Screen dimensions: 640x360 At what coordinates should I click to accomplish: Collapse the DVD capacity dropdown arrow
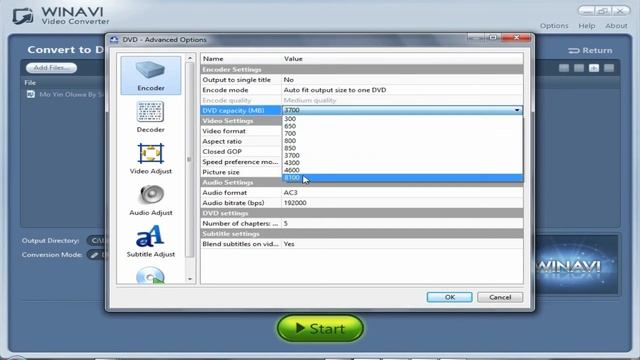pos(517,110)
